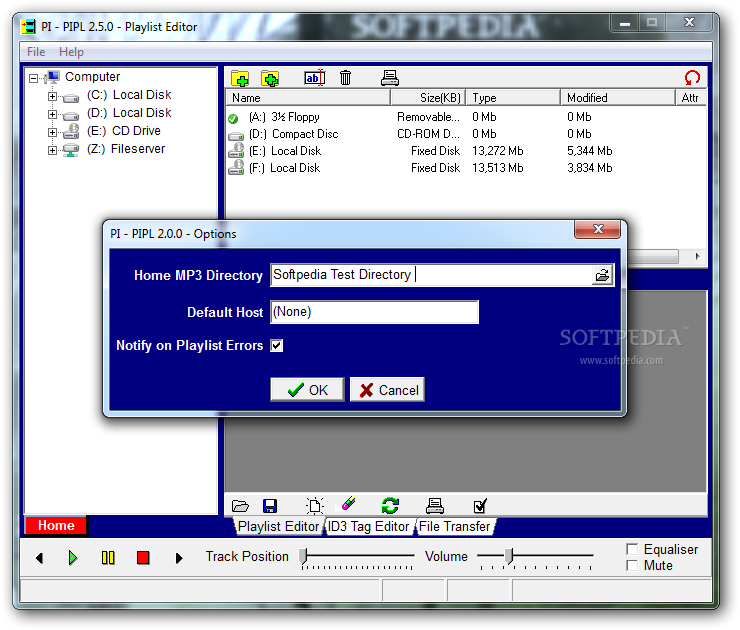Click the add-to-playlist folder icon with green cross

click(270, 78)
